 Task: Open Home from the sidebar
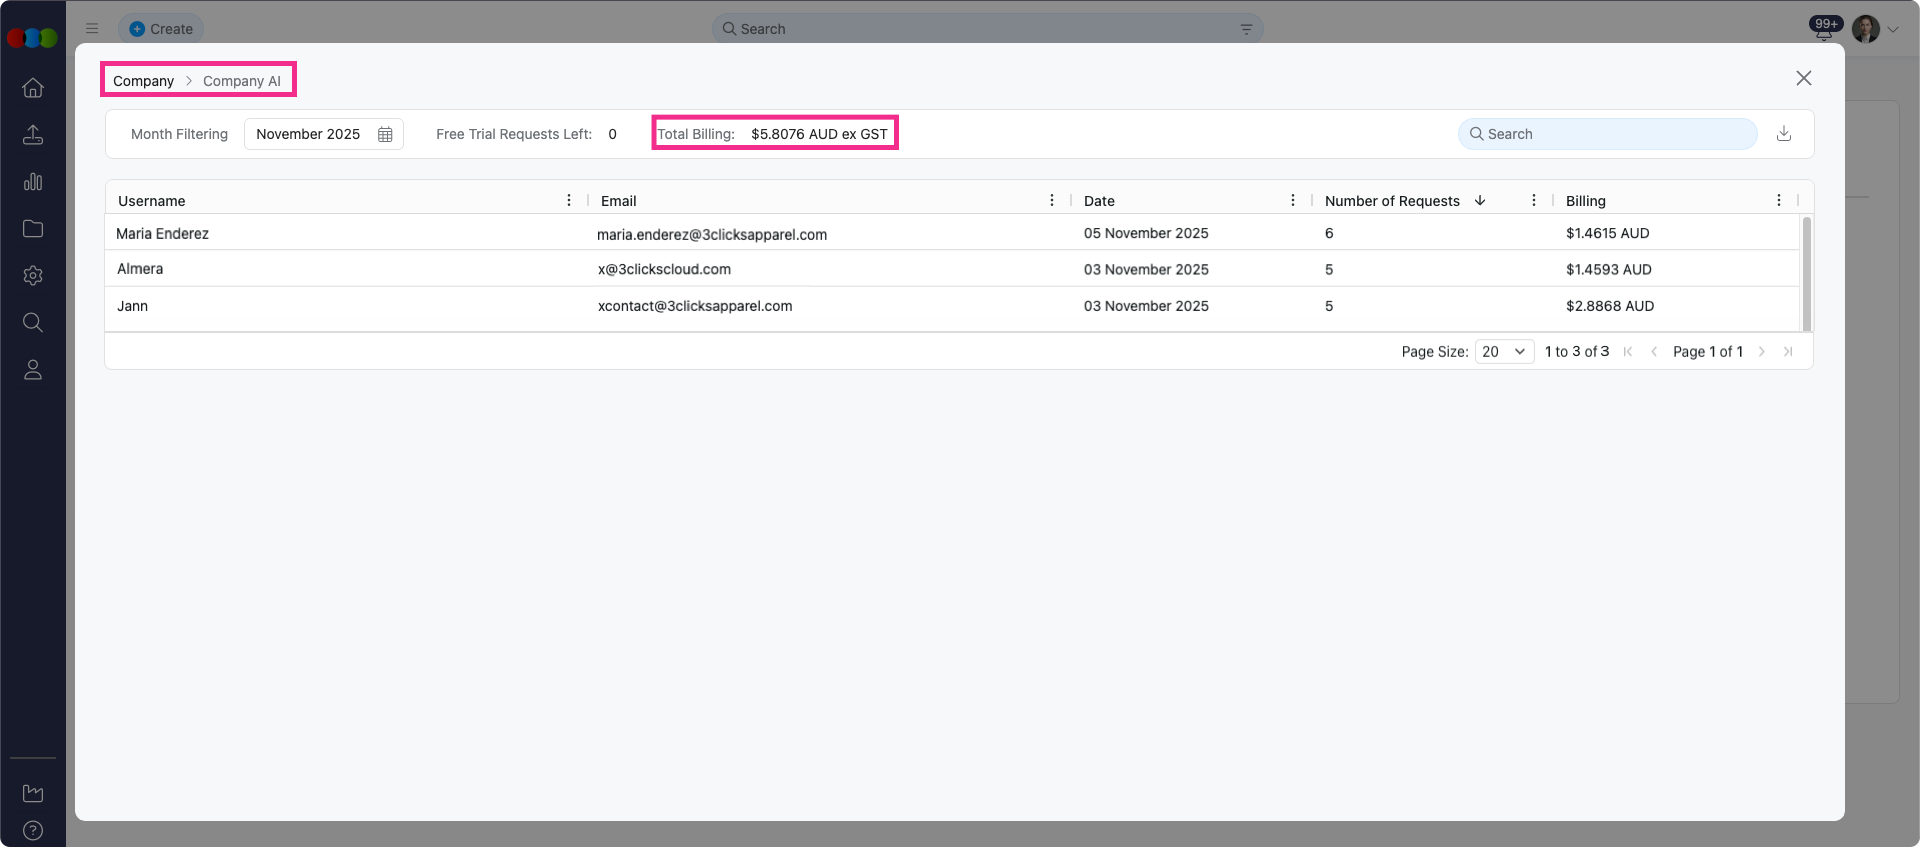click(33, 88)
